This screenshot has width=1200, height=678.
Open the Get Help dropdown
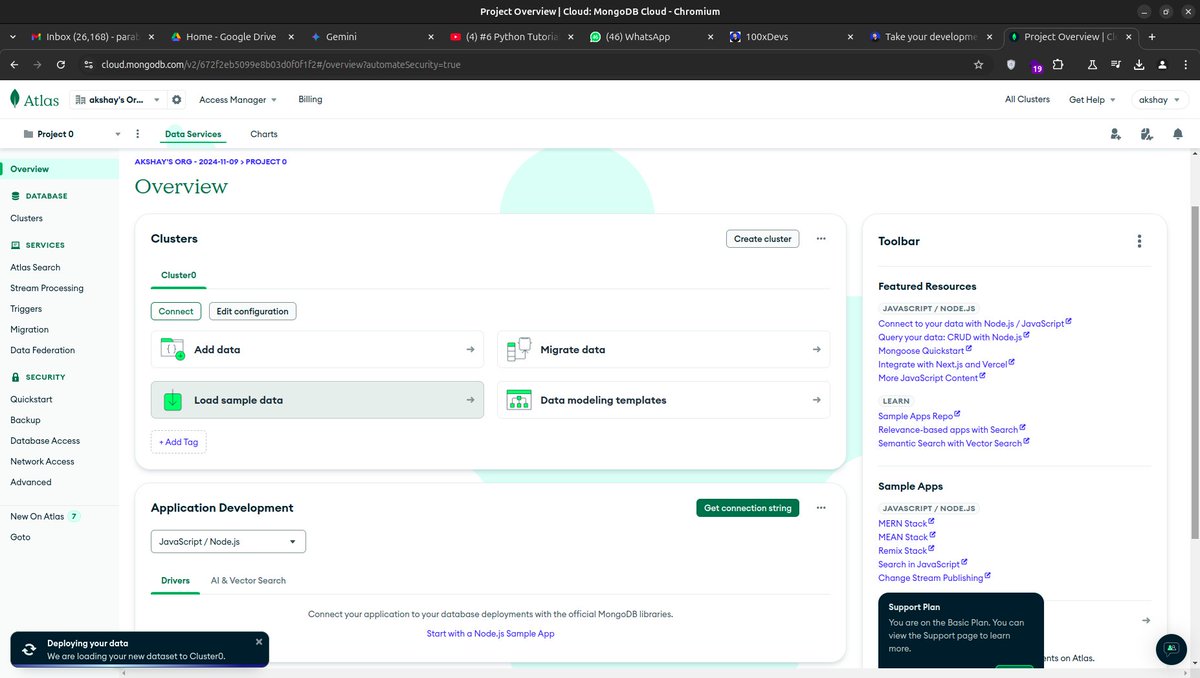[x=1092, y=100]
